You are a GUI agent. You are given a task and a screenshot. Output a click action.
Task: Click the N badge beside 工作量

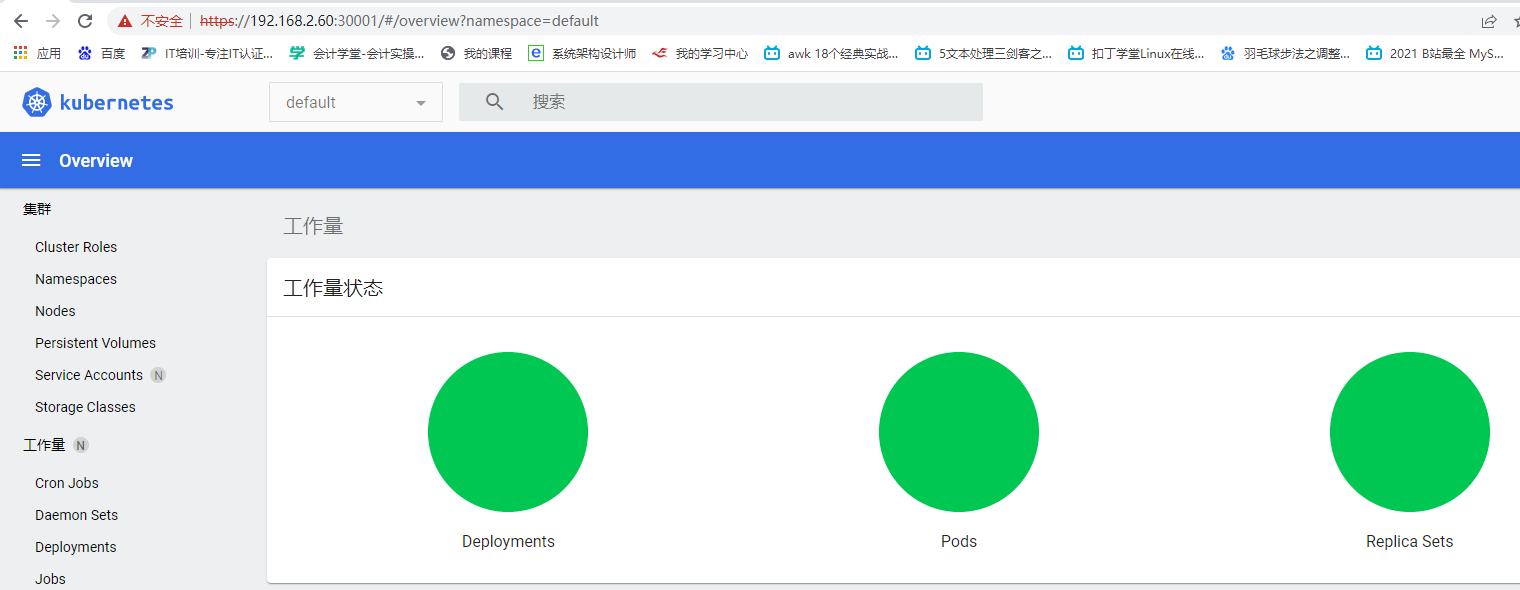pos(81,445)
